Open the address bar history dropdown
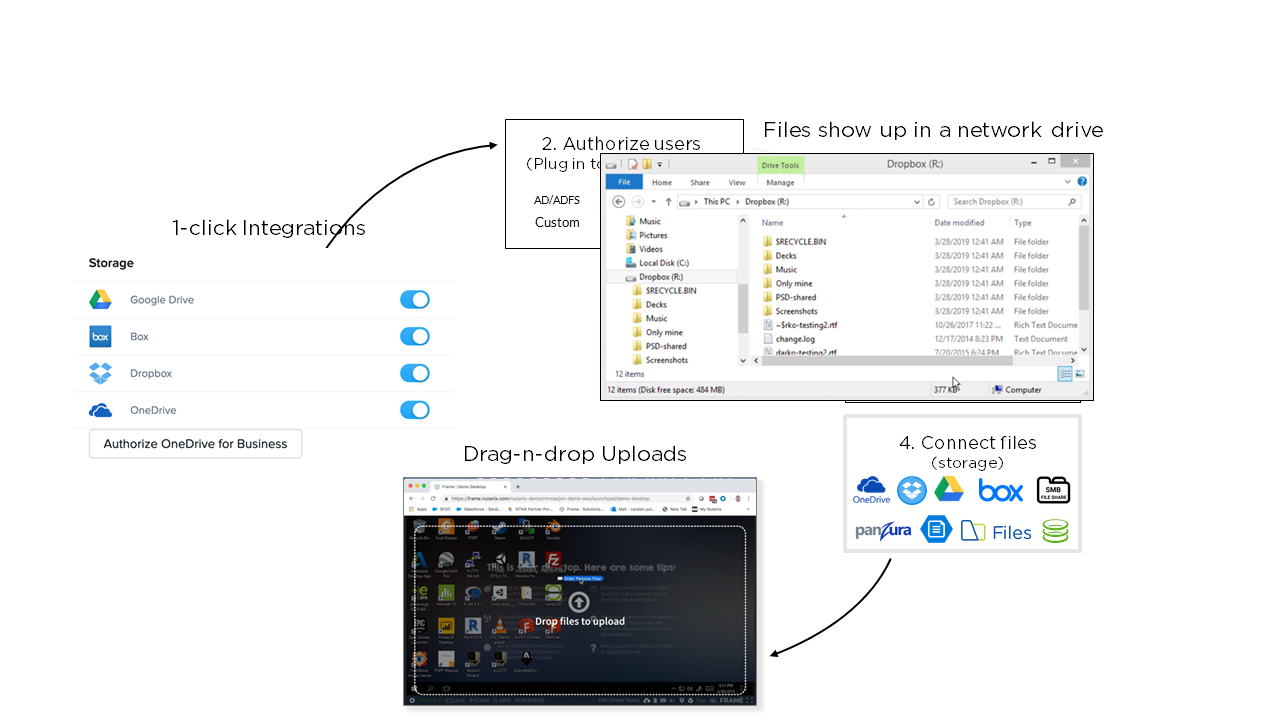The width and height of the screenshot is (1280, 720). click(x=917, y=202)
